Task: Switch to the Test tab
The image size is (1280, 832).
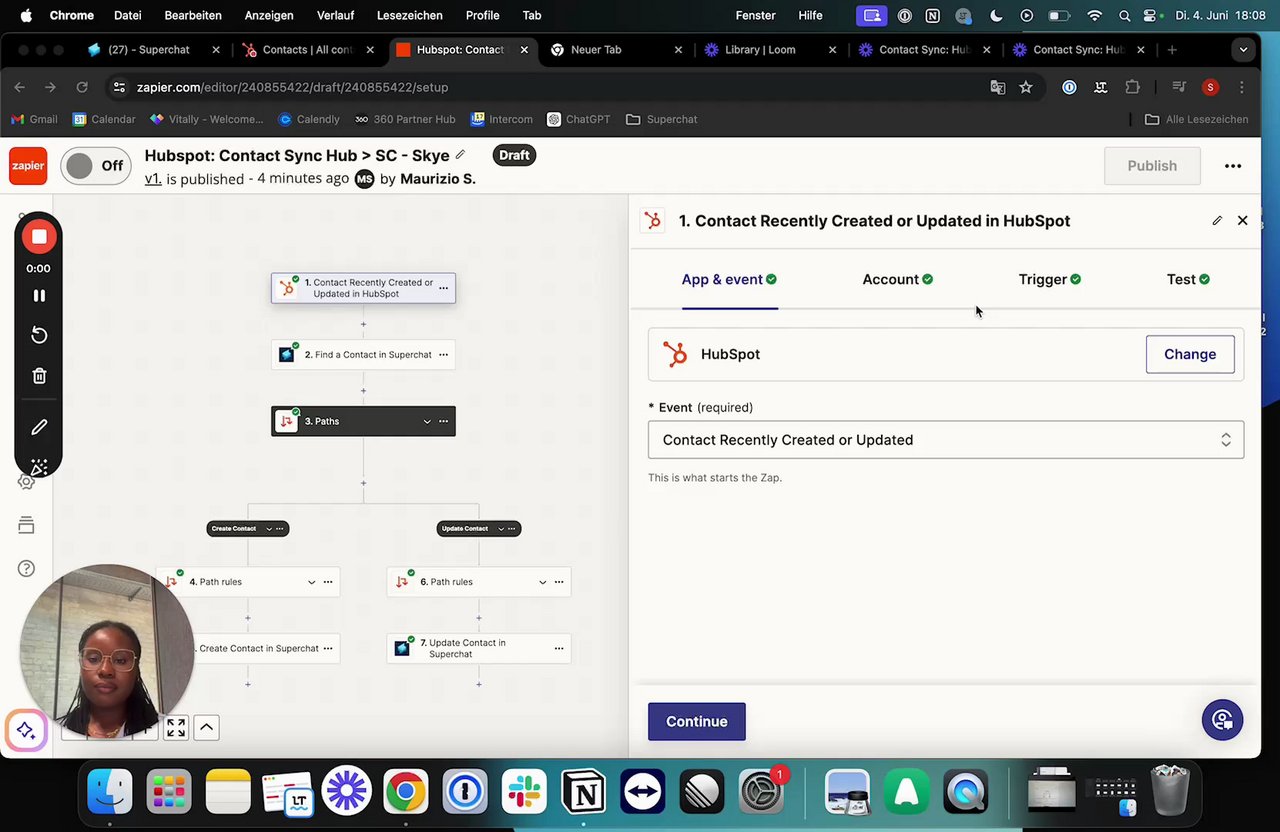Action: pos(1188,279)
